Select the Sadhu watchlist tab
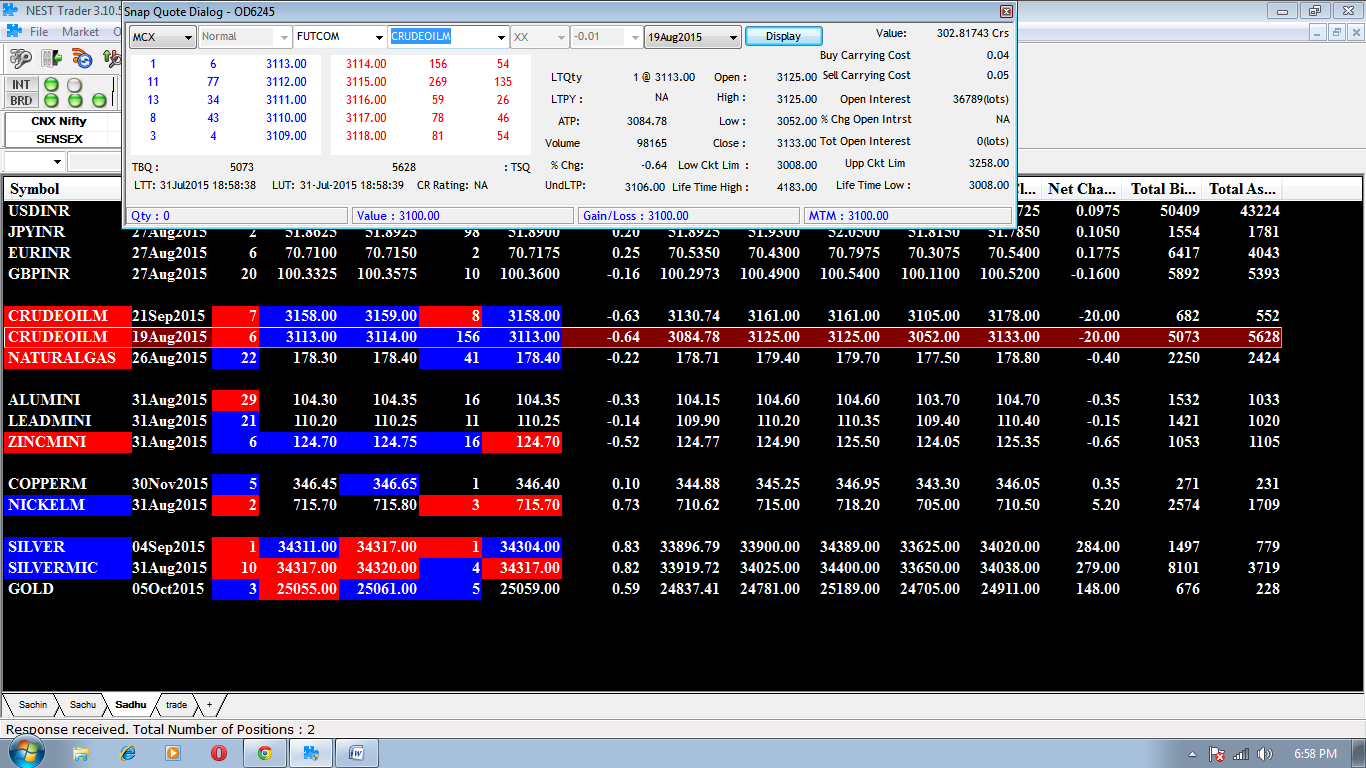Image resolution: width=1366 pixels, height=768 pixels. click(130, 705)
